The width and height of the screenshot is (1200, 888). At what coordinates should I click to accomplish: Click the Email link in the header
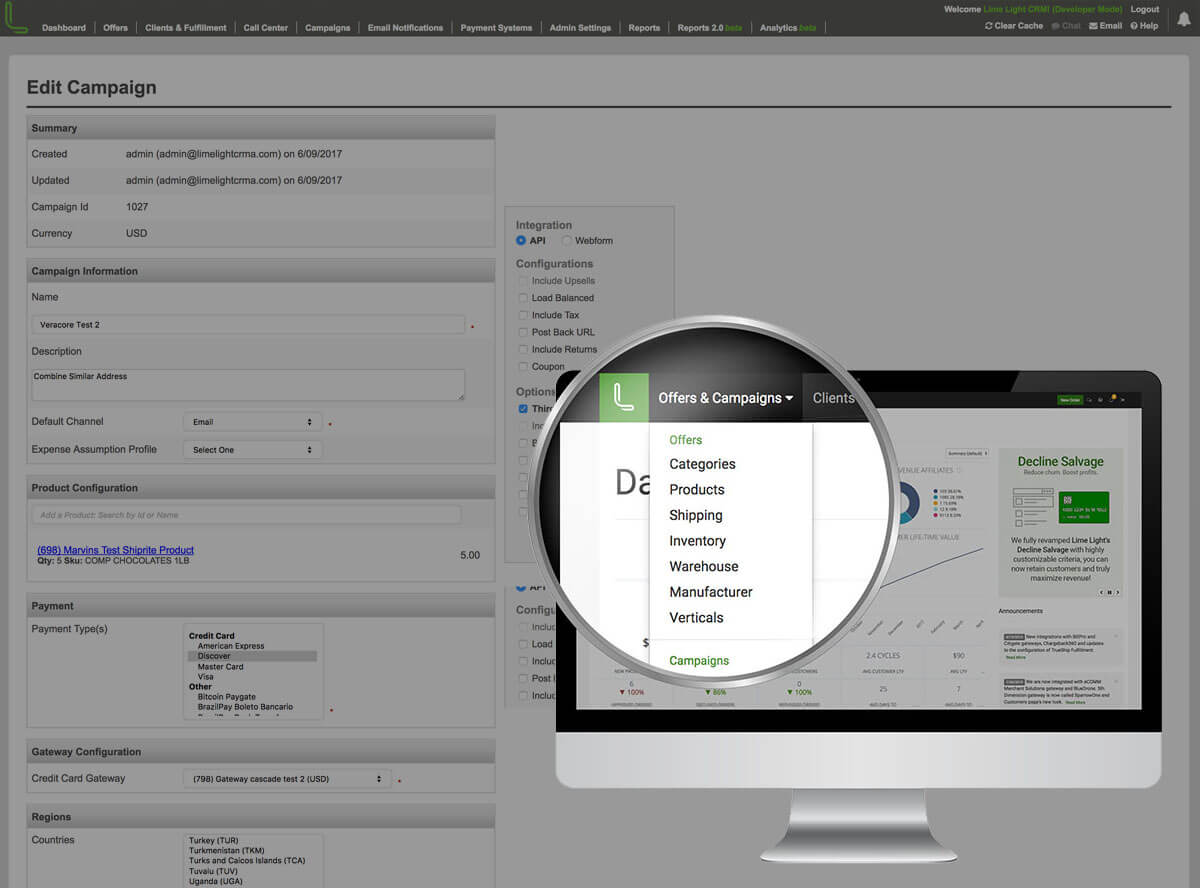[1106, 26]
